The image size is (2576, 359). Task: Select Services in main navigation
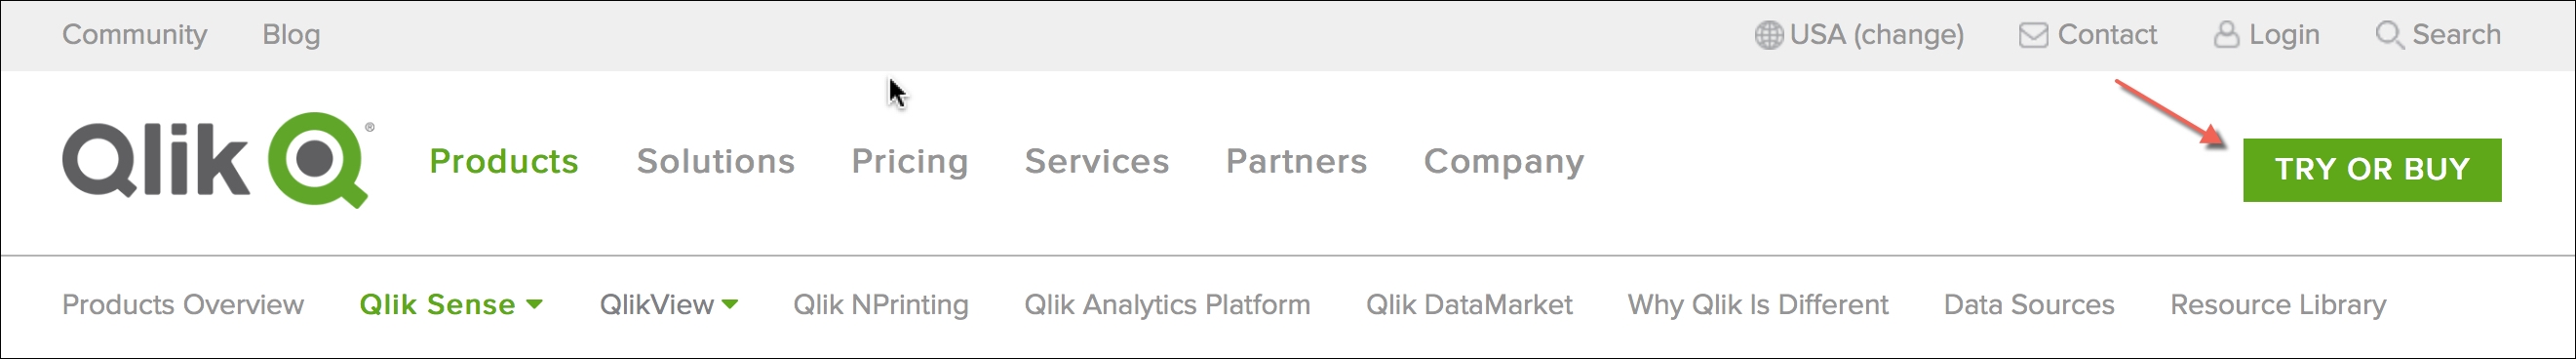[1096, 161]
